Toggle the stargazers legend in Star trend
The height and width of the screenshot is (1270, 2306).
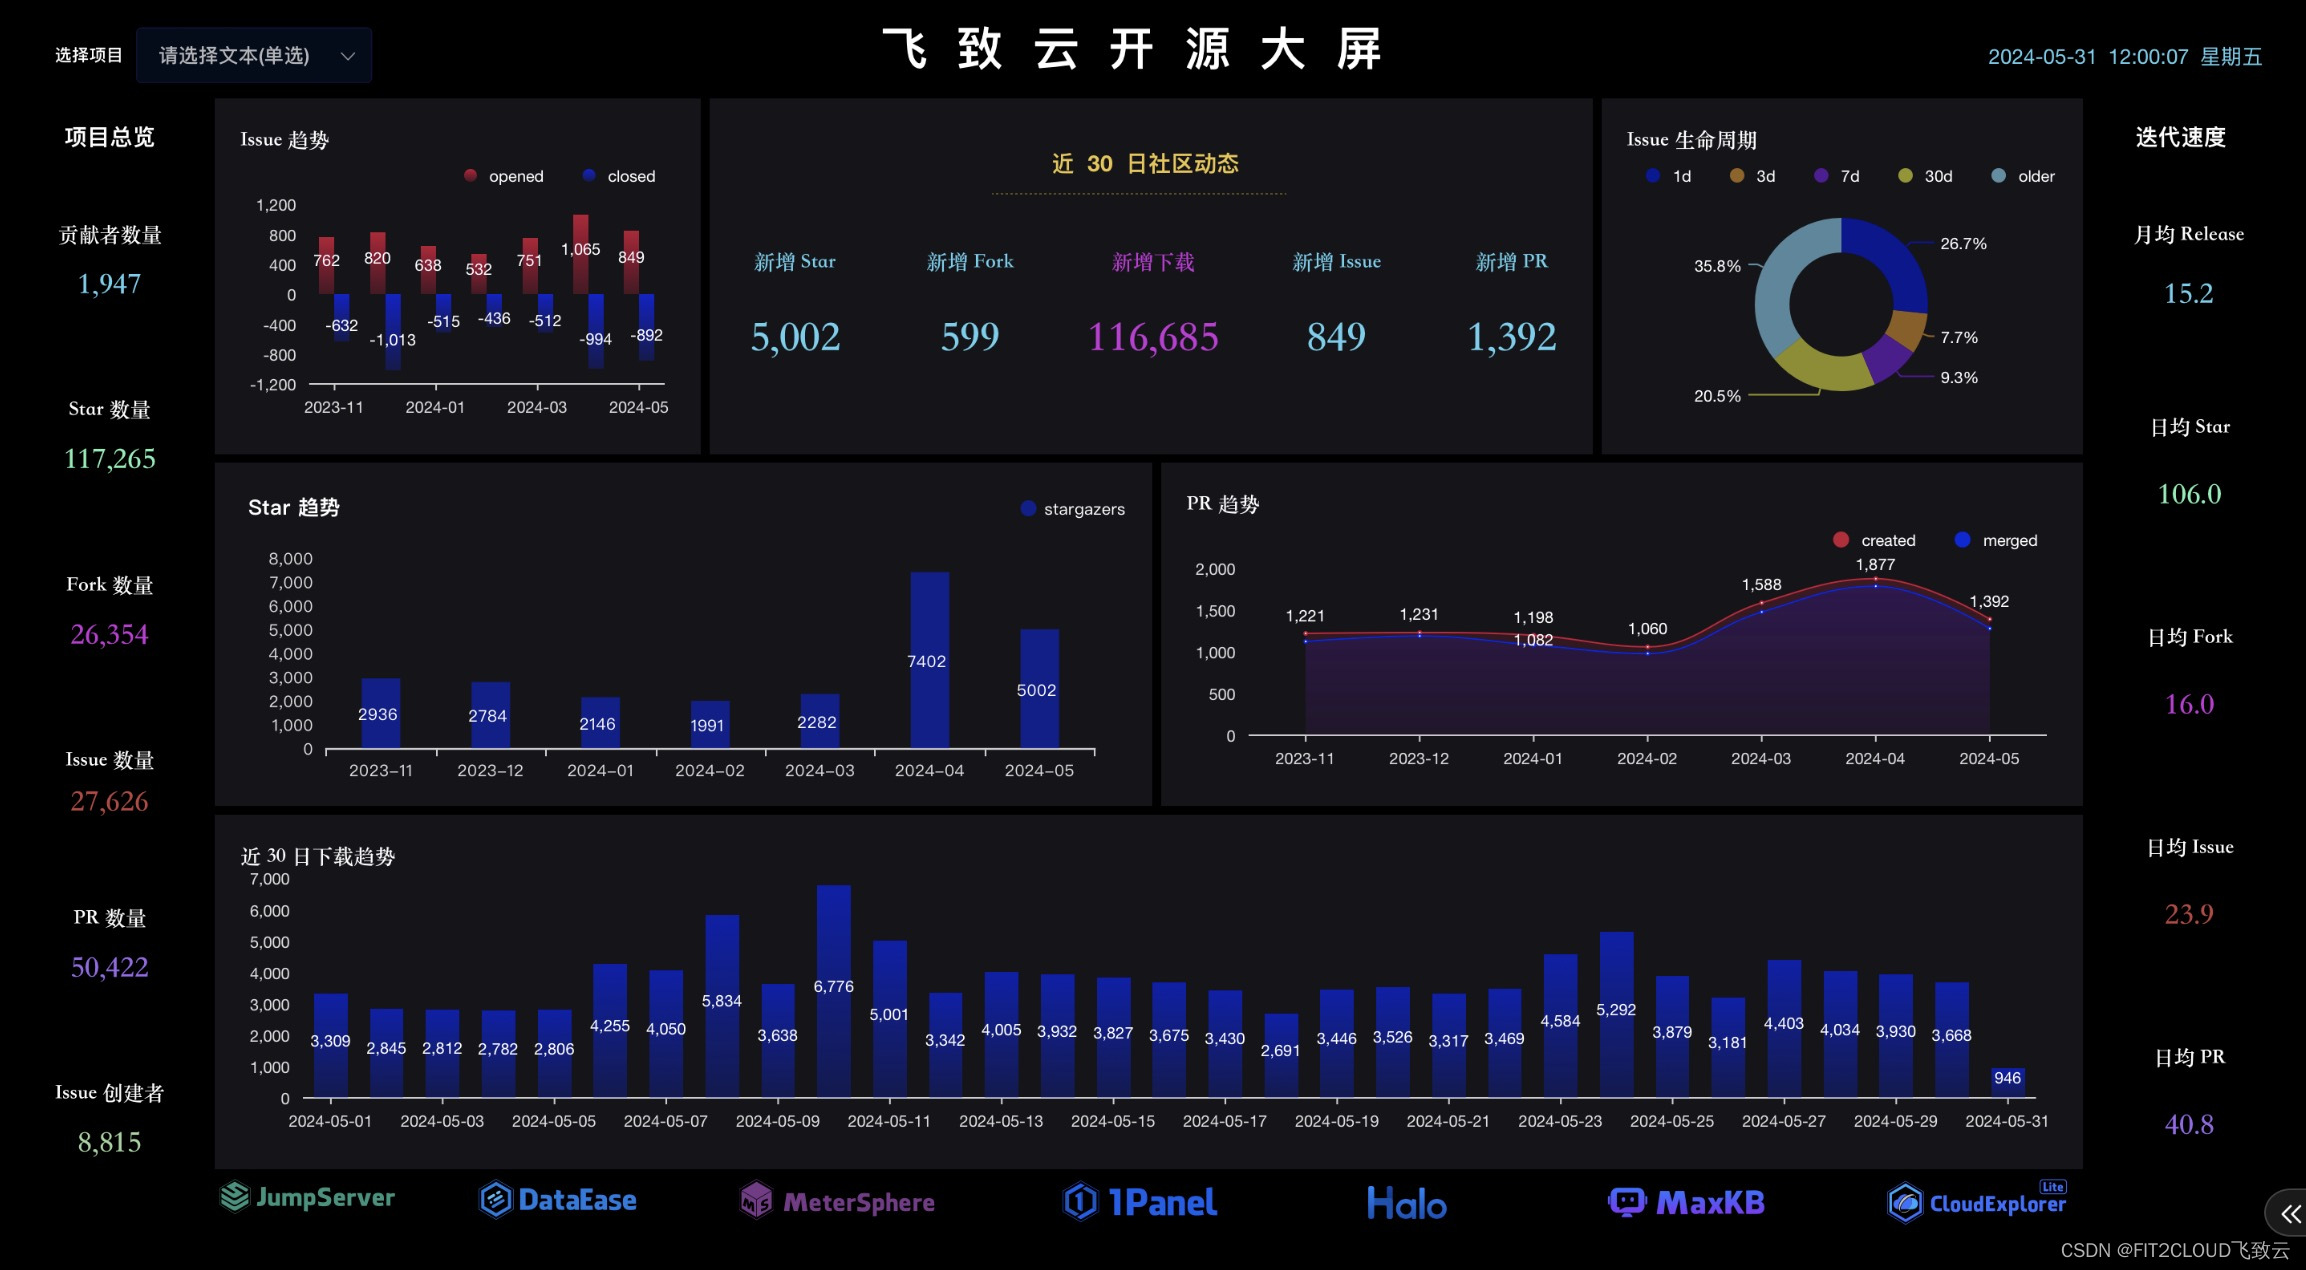(1073, 509)
